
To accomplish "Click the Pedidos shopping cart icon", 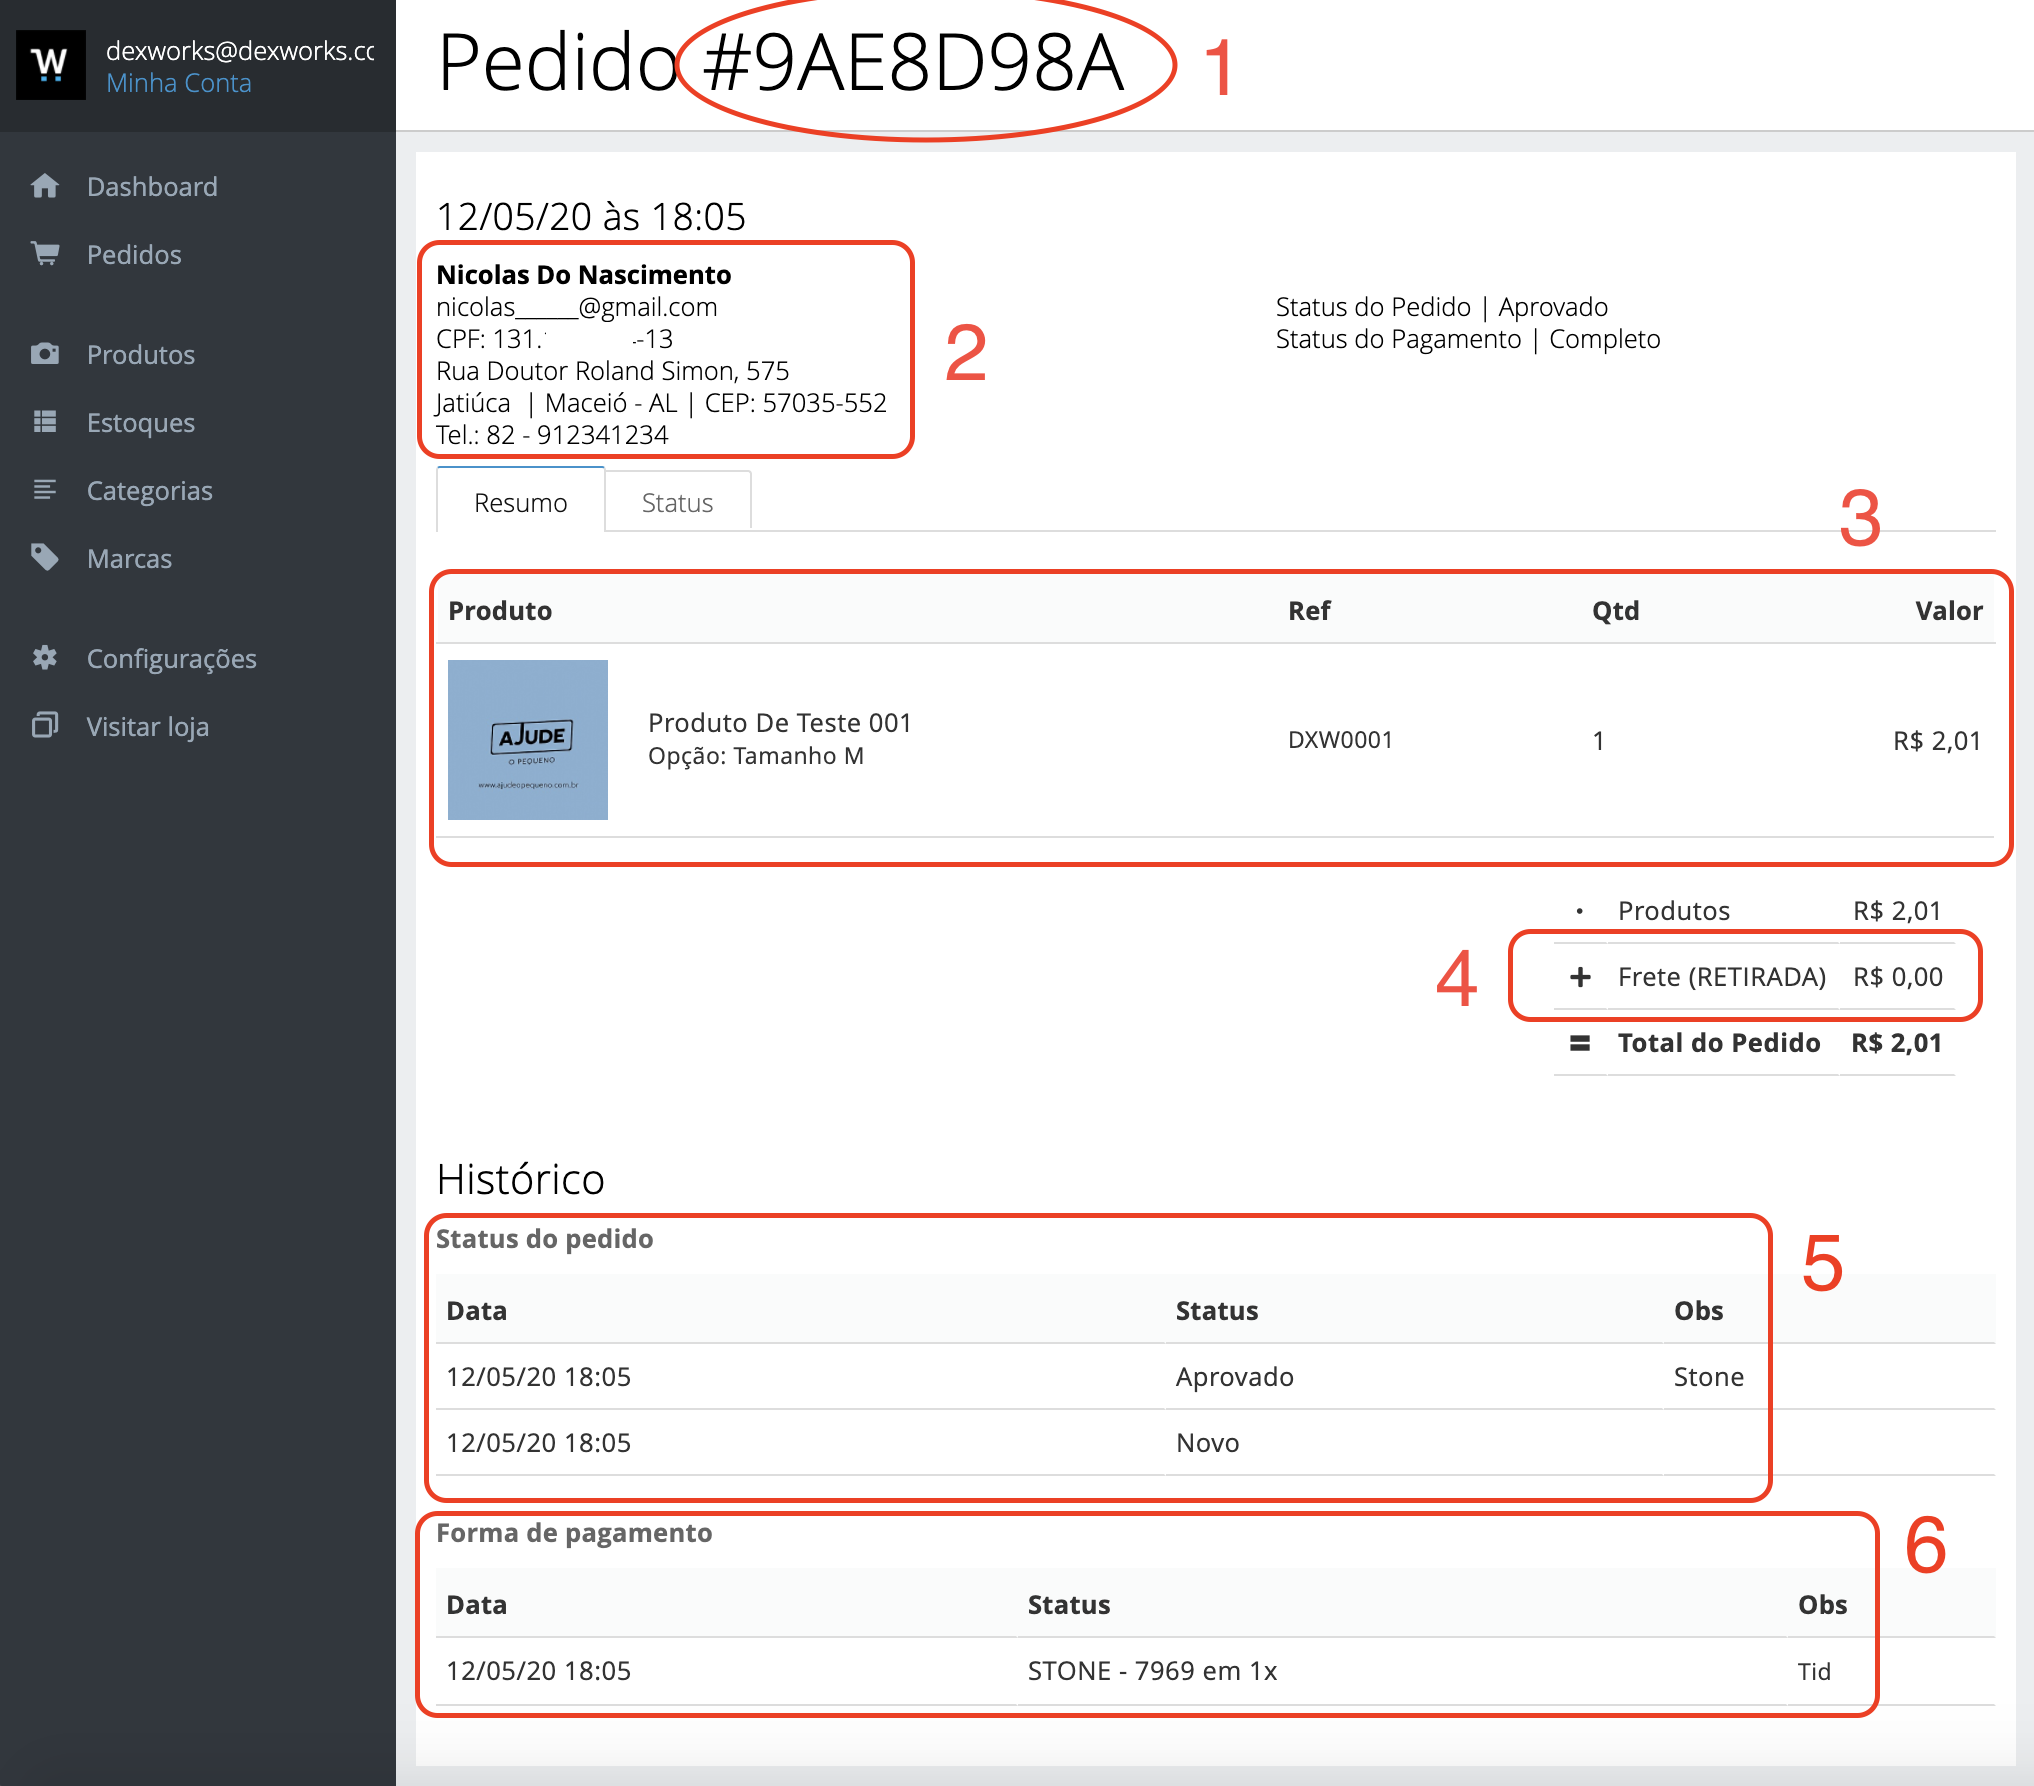I will (x=45, y=254).
